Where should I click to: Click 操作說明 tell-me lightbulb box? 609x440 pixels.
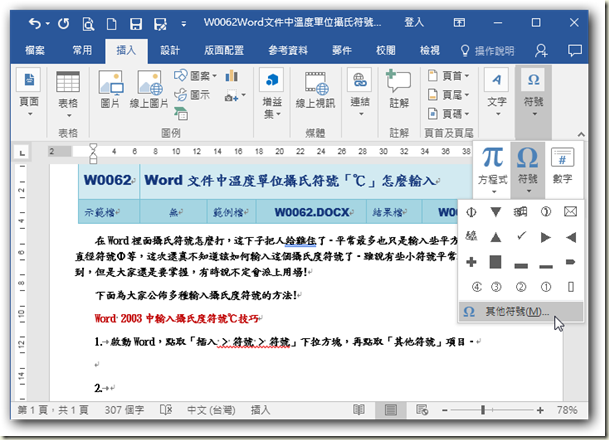tap(487, 50)
